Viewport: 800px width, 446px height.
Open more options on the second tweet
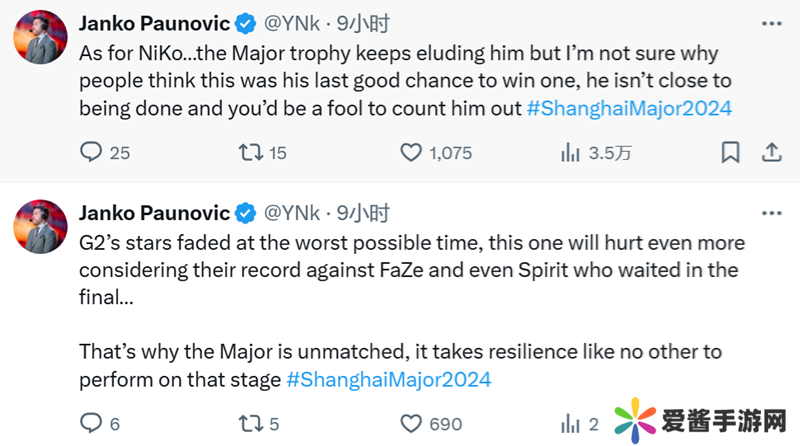click(x=771, y=212)
